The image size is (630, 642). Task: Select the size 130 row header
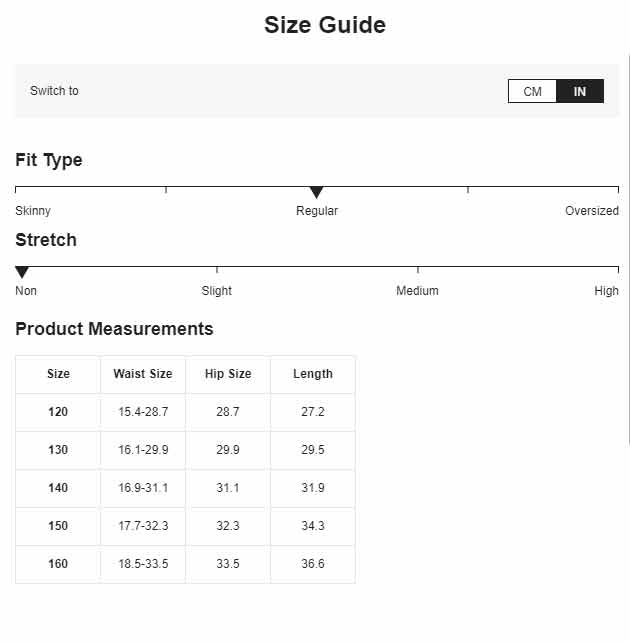58,450
